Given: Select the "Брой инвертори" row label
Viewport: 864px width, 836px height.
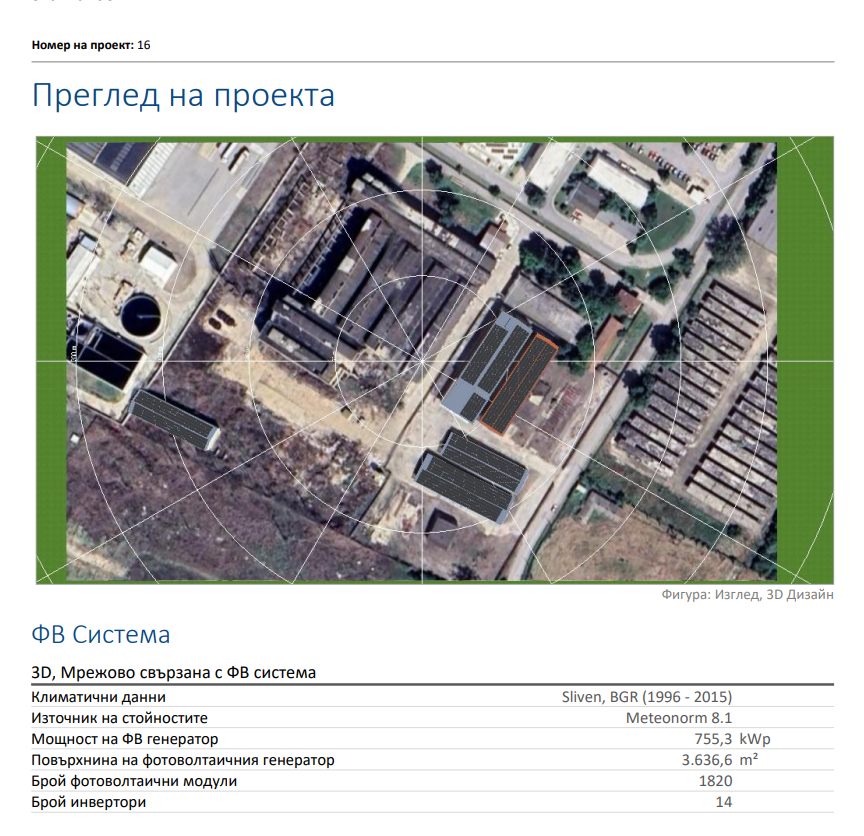Looking at the screenshot, I should point(88,802).
